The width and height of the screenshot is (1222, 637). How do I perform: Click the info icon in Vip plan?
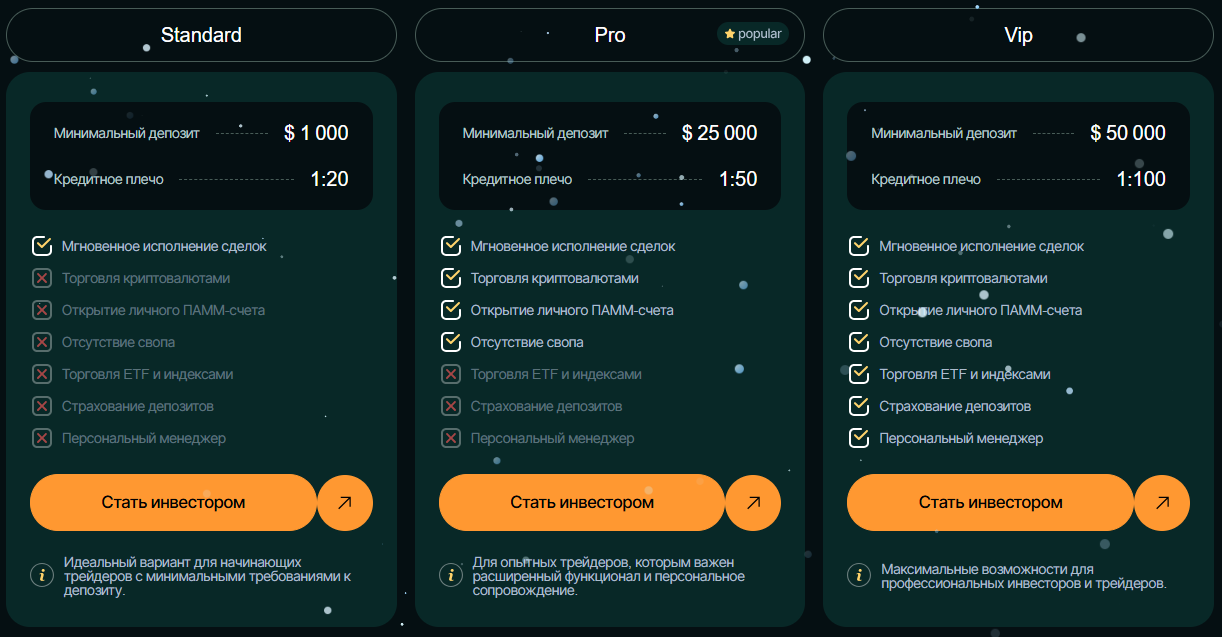858,575
